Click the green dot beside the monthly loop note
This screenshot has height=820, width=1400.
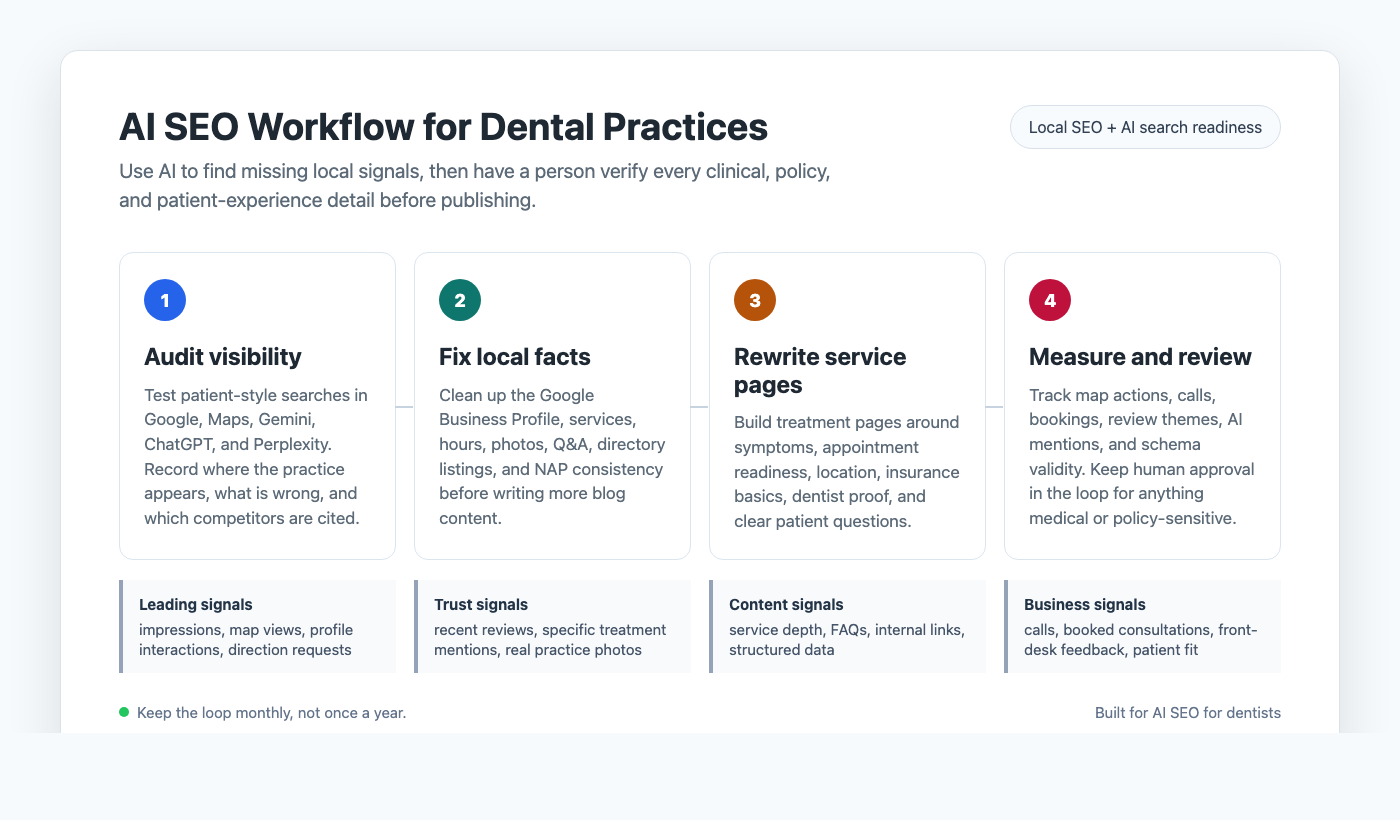pyautogui.click(x=124, y=712)
